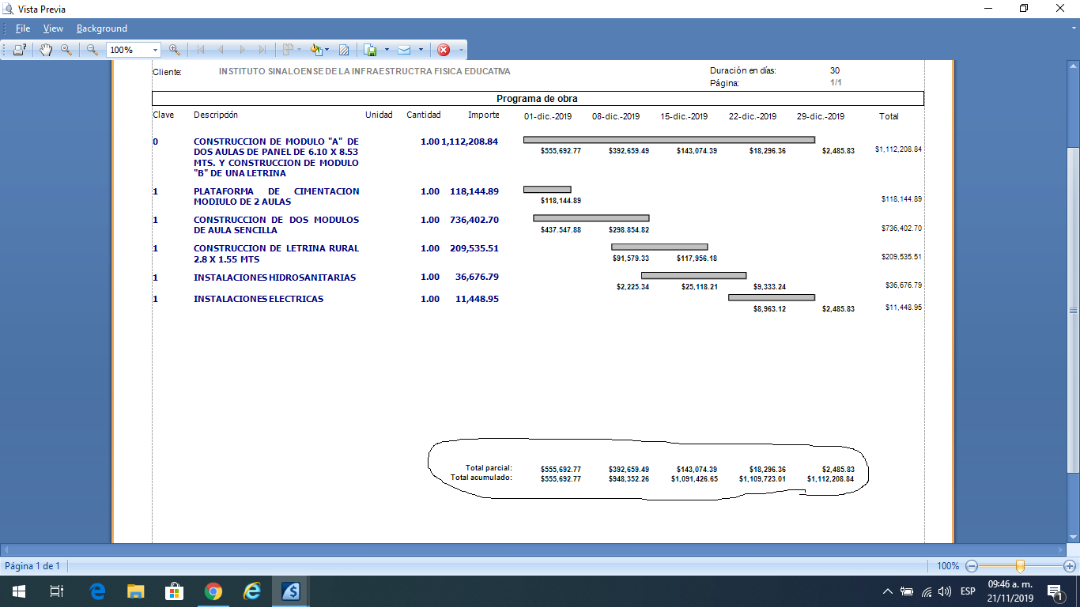Open the View menu
Viewport: 1080px width, 607px height.
(x=53, y=29)
